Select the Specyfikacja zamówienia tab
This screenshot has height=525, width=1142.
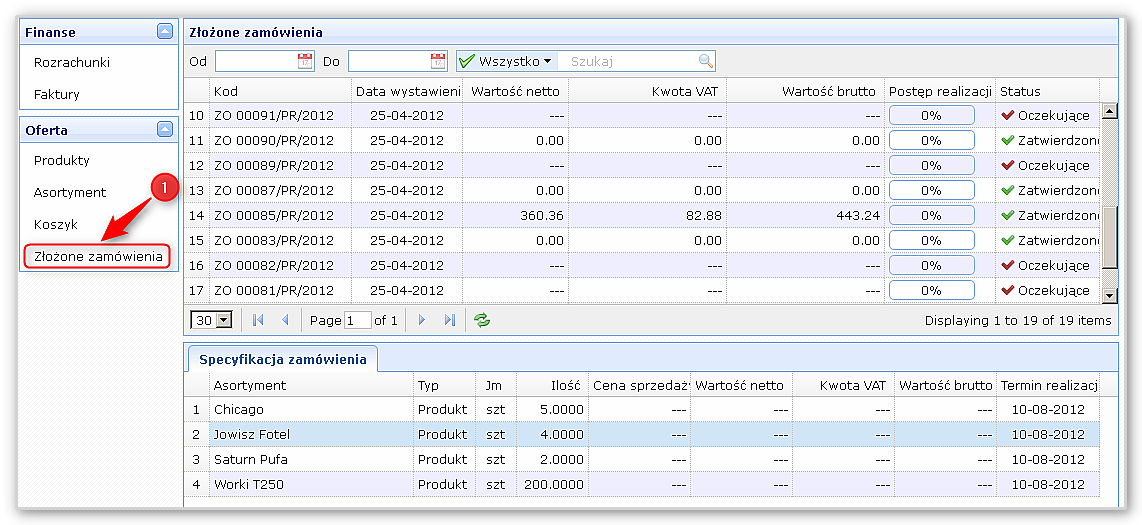point(282,359)
